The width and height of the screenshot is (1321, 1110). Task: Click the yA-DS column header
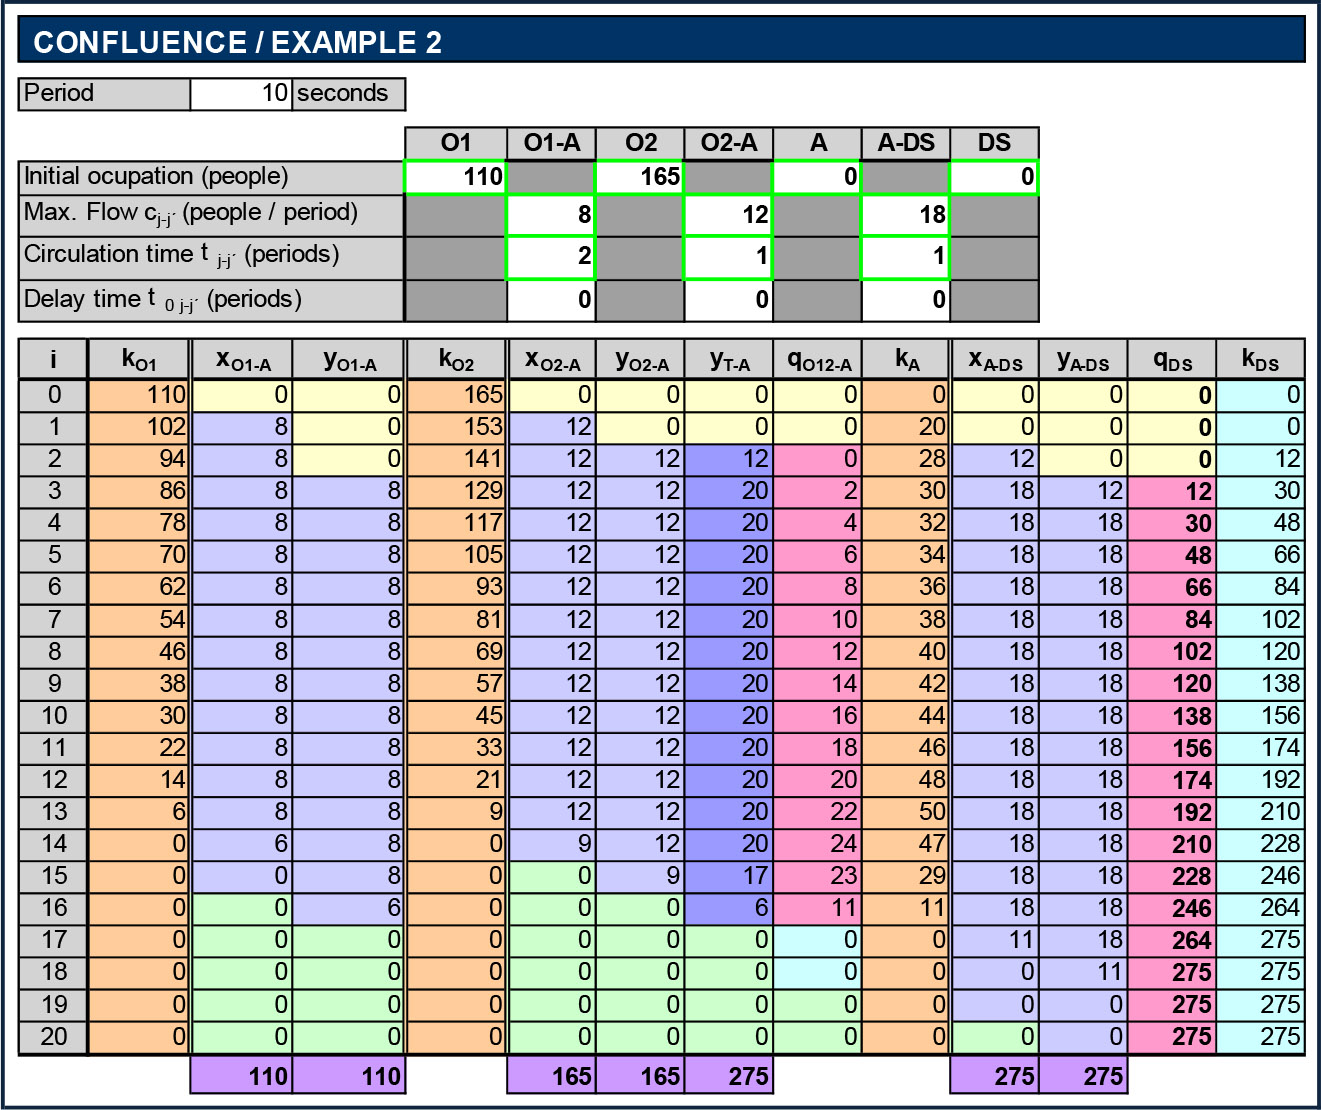(1082, 359)
